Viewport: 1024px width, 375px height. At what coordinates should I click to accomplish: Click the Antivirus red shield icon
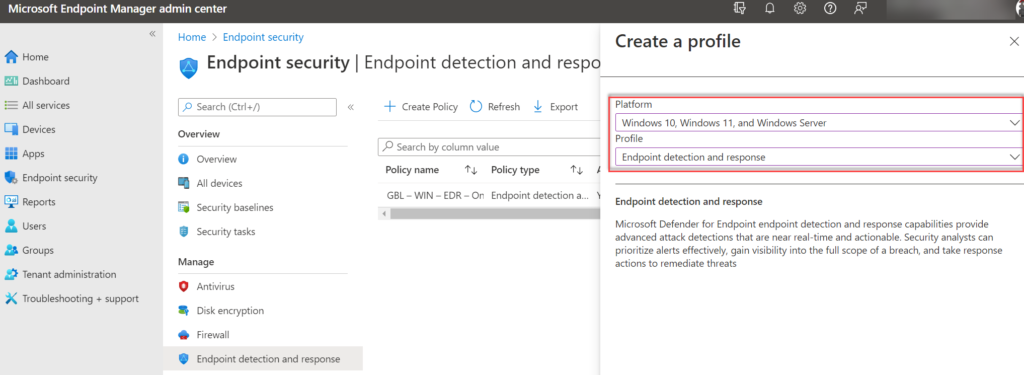point(184,286)
